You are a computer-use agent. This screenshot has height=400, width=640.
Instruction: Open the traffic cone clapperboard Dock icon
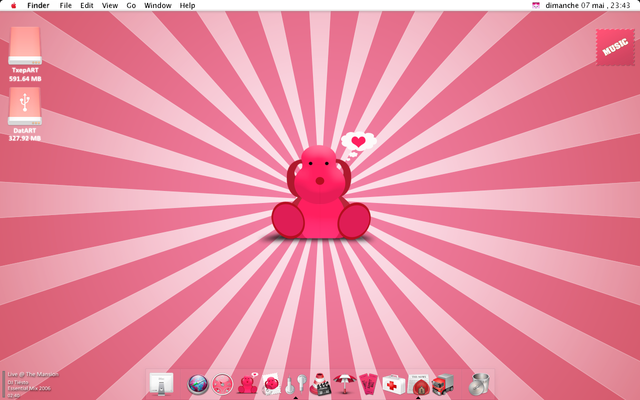[x=320, y=384]
